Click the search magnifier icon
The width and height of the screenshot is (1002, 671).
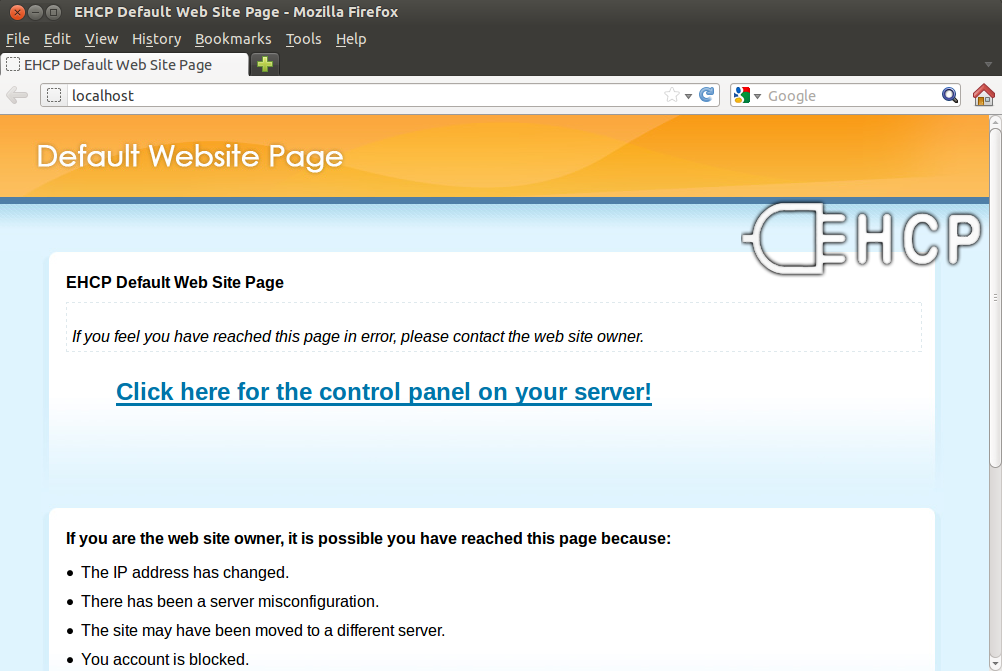click(950, 95)
